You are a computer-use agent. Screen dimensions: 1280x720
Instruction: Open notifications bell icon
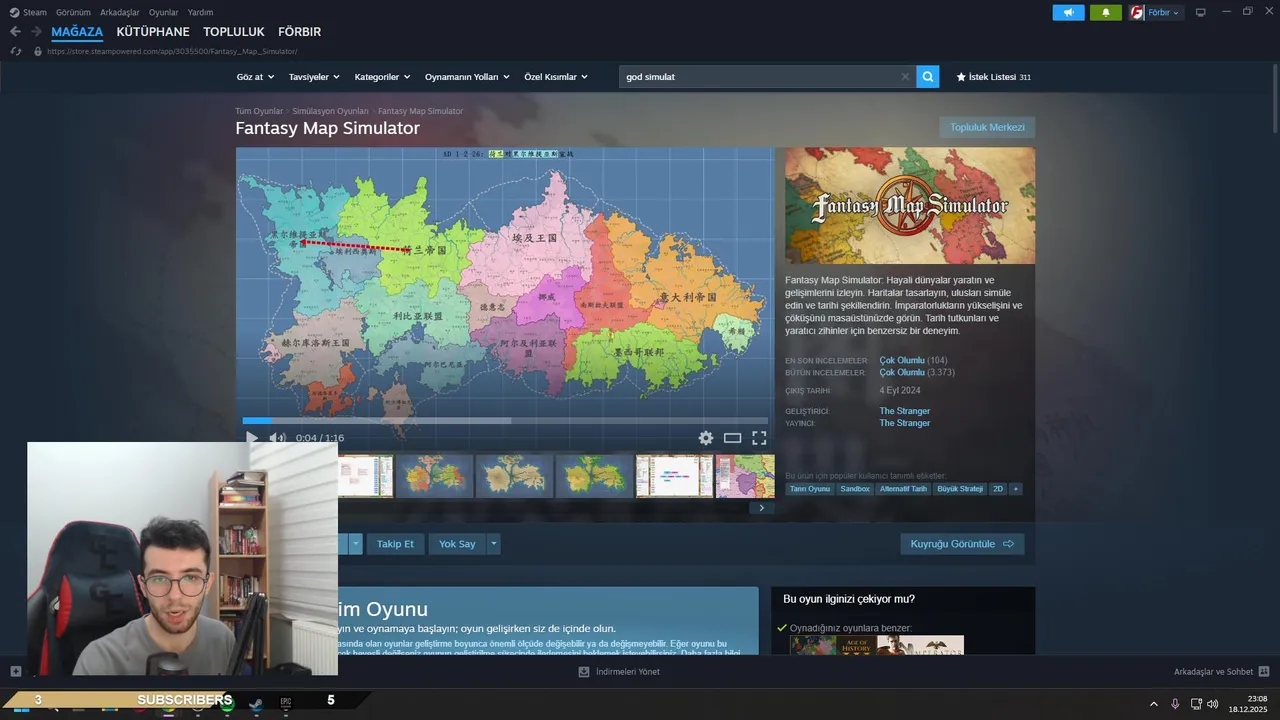click(x=1105, y=13)
